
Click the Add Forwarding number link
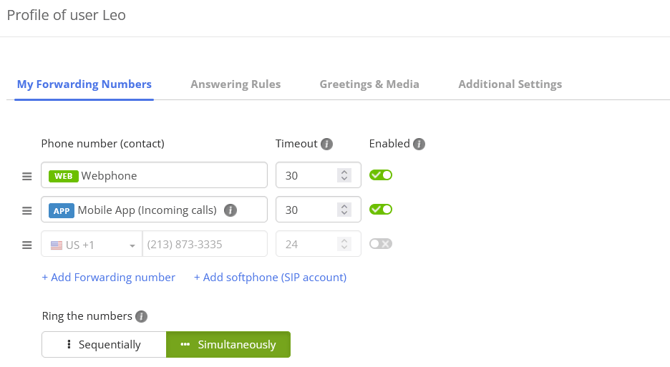tap(109, 277)
